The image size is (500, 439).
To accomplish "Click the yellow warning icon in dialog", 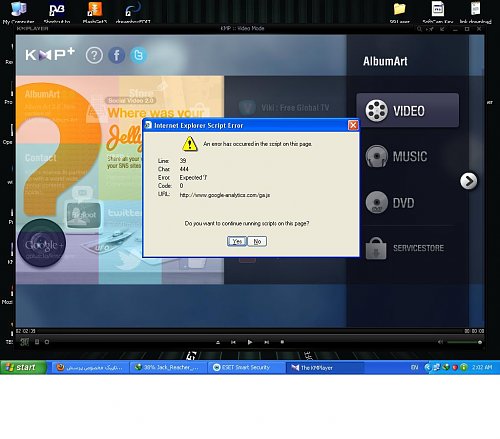I will pos(190,144).
